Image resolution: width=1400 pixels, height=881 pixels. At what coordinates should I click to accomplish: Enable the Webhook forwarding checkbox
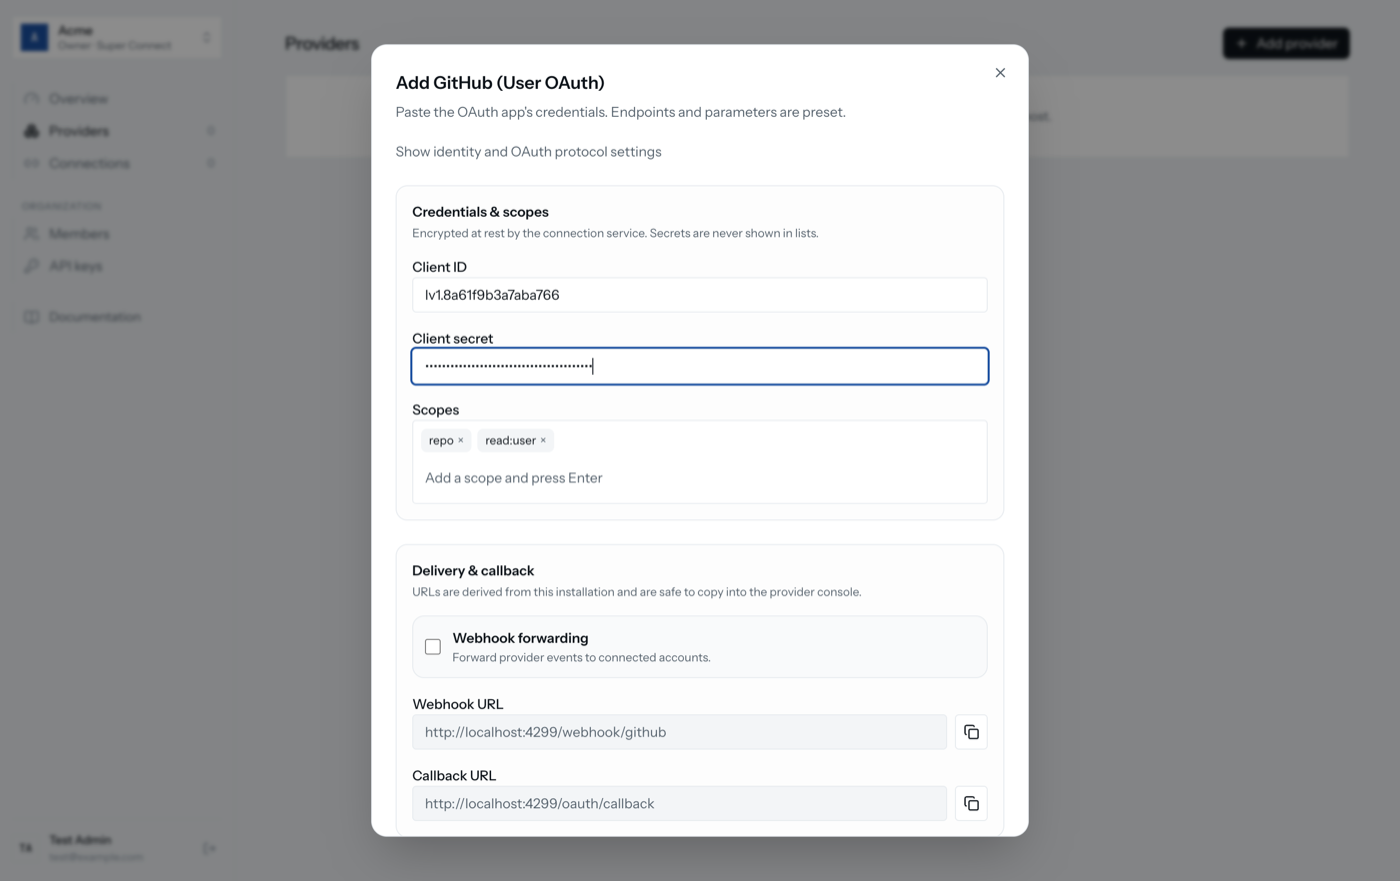433,647
